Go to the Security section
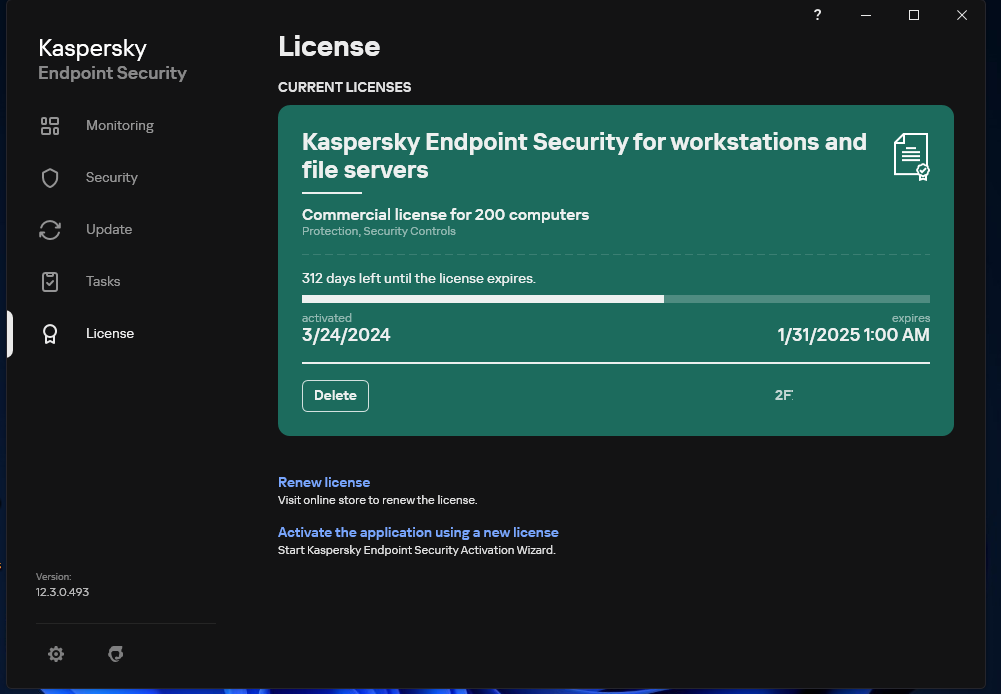The width and height of the screenshot is (1001, 694). [112, 177]
